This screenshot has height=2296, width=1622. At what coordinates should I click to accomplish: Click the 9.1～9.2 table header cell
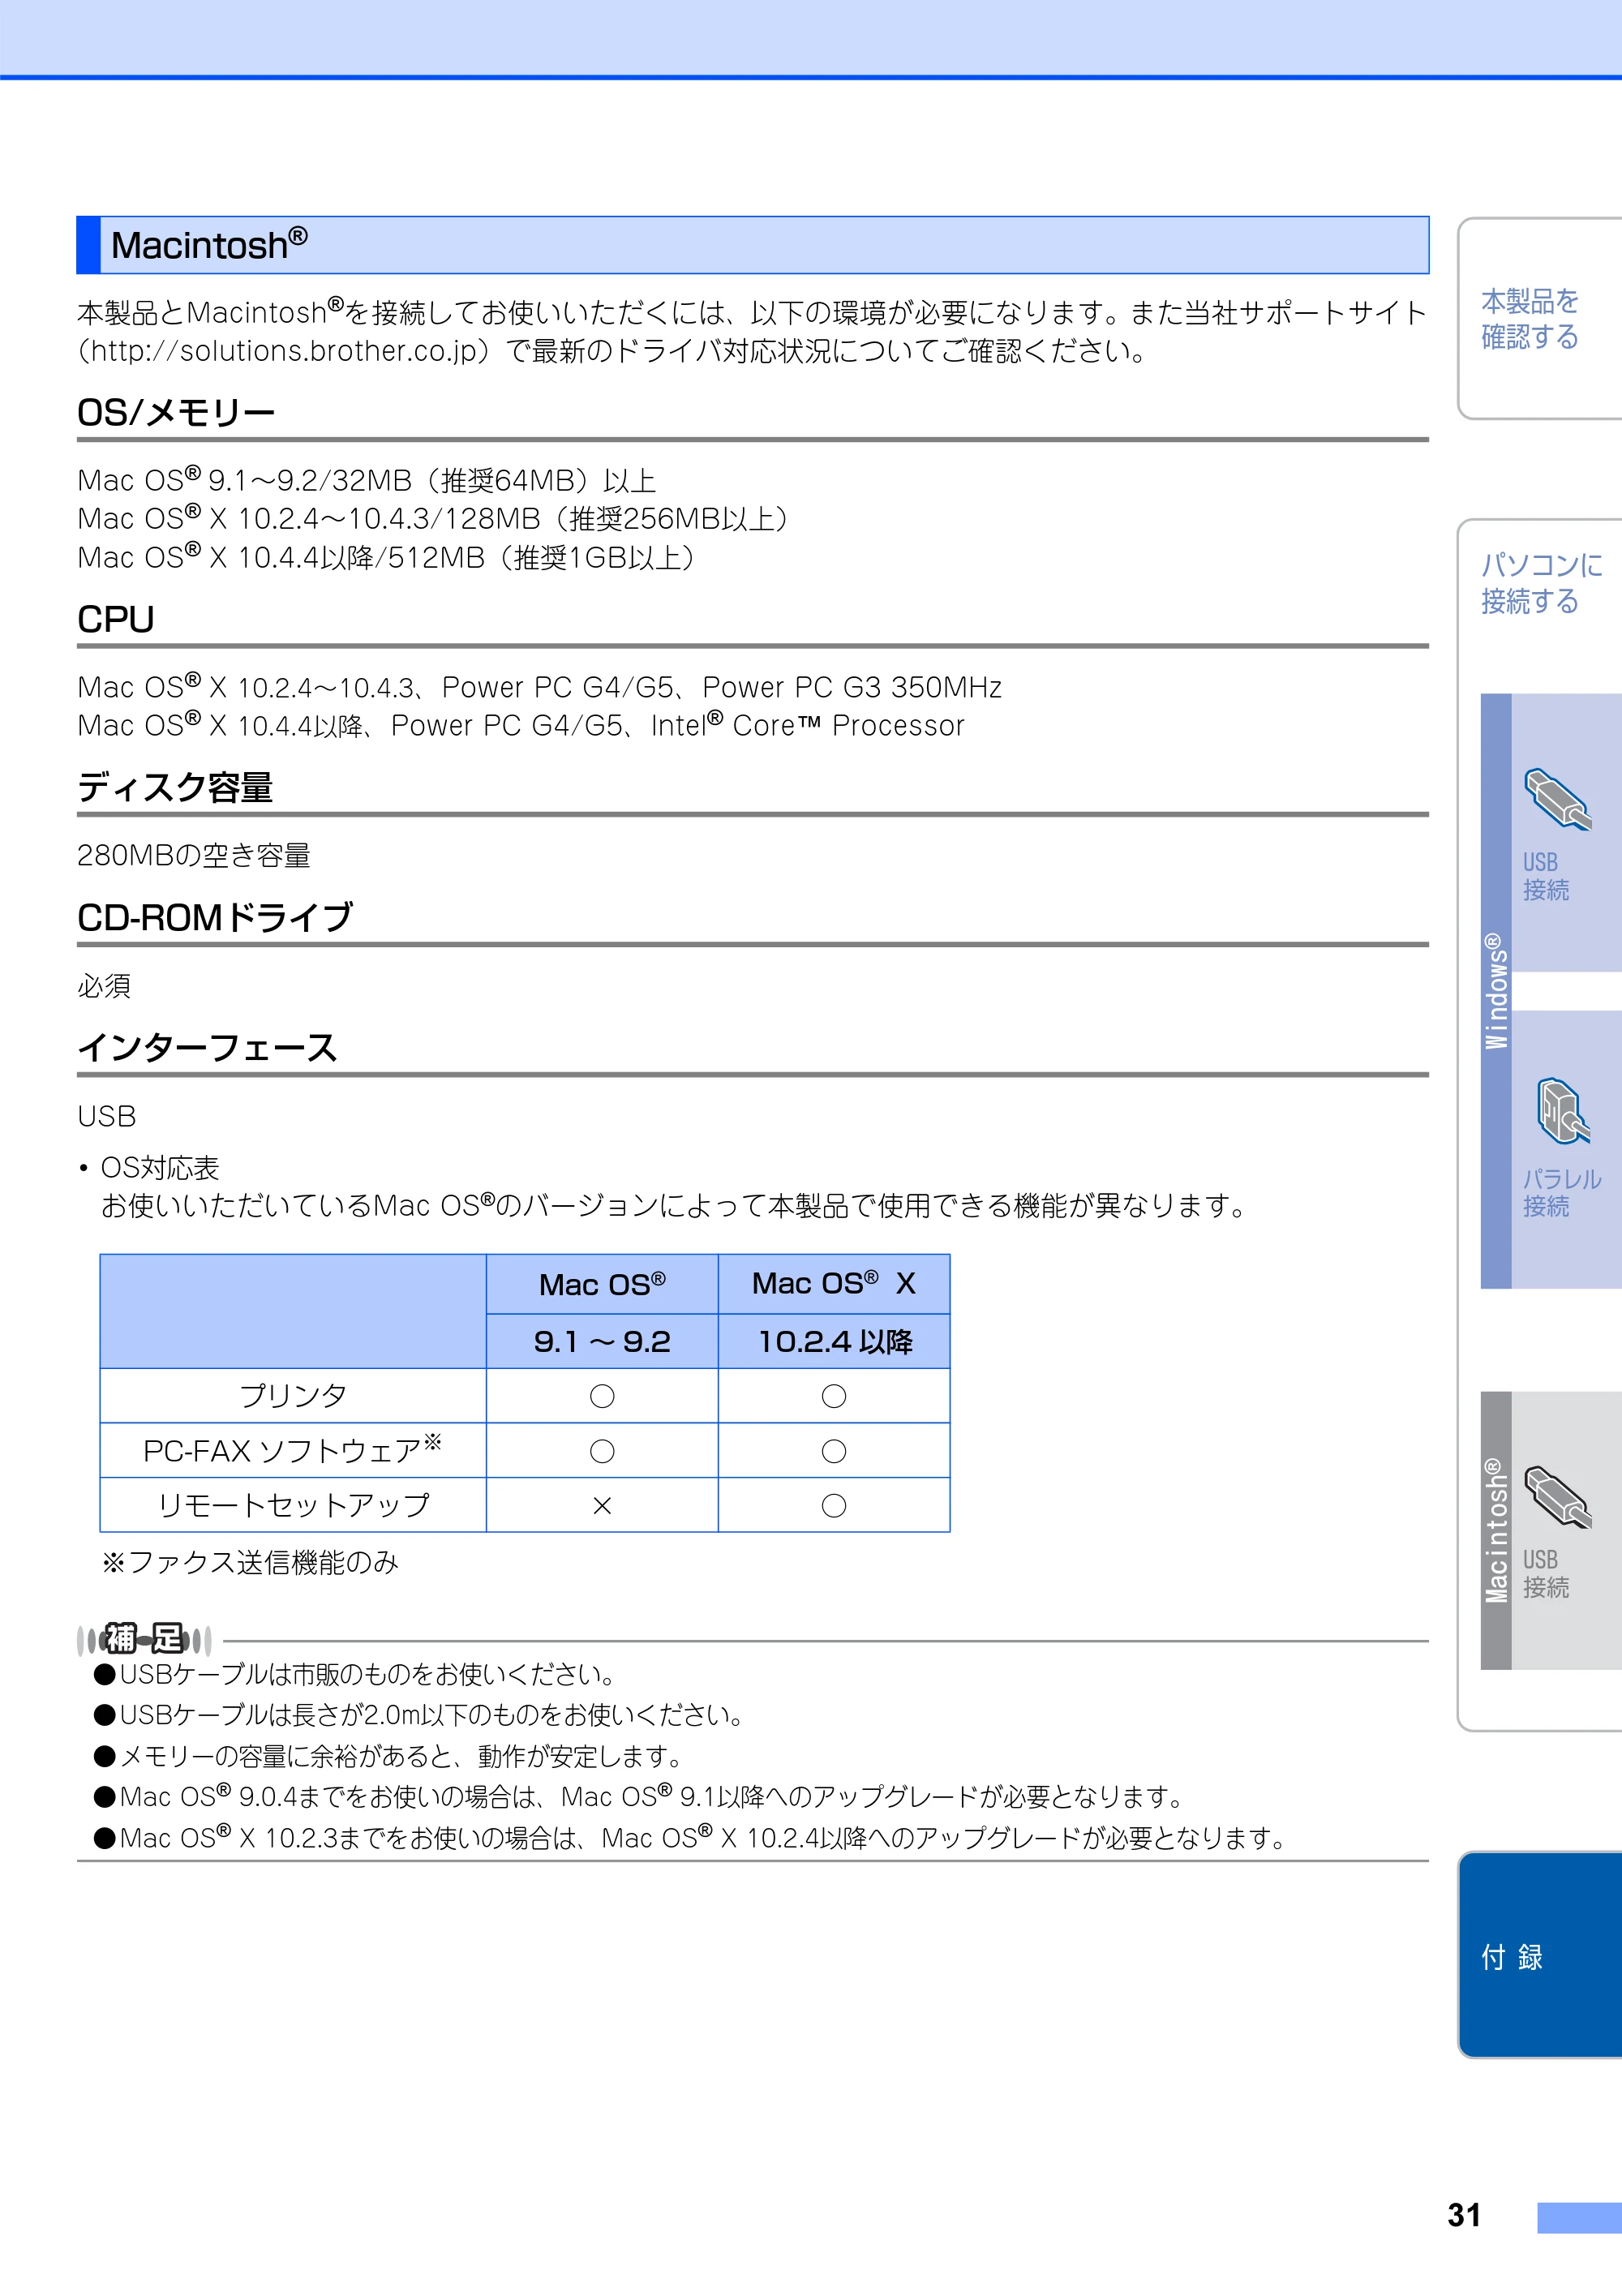pos(602,1341)
